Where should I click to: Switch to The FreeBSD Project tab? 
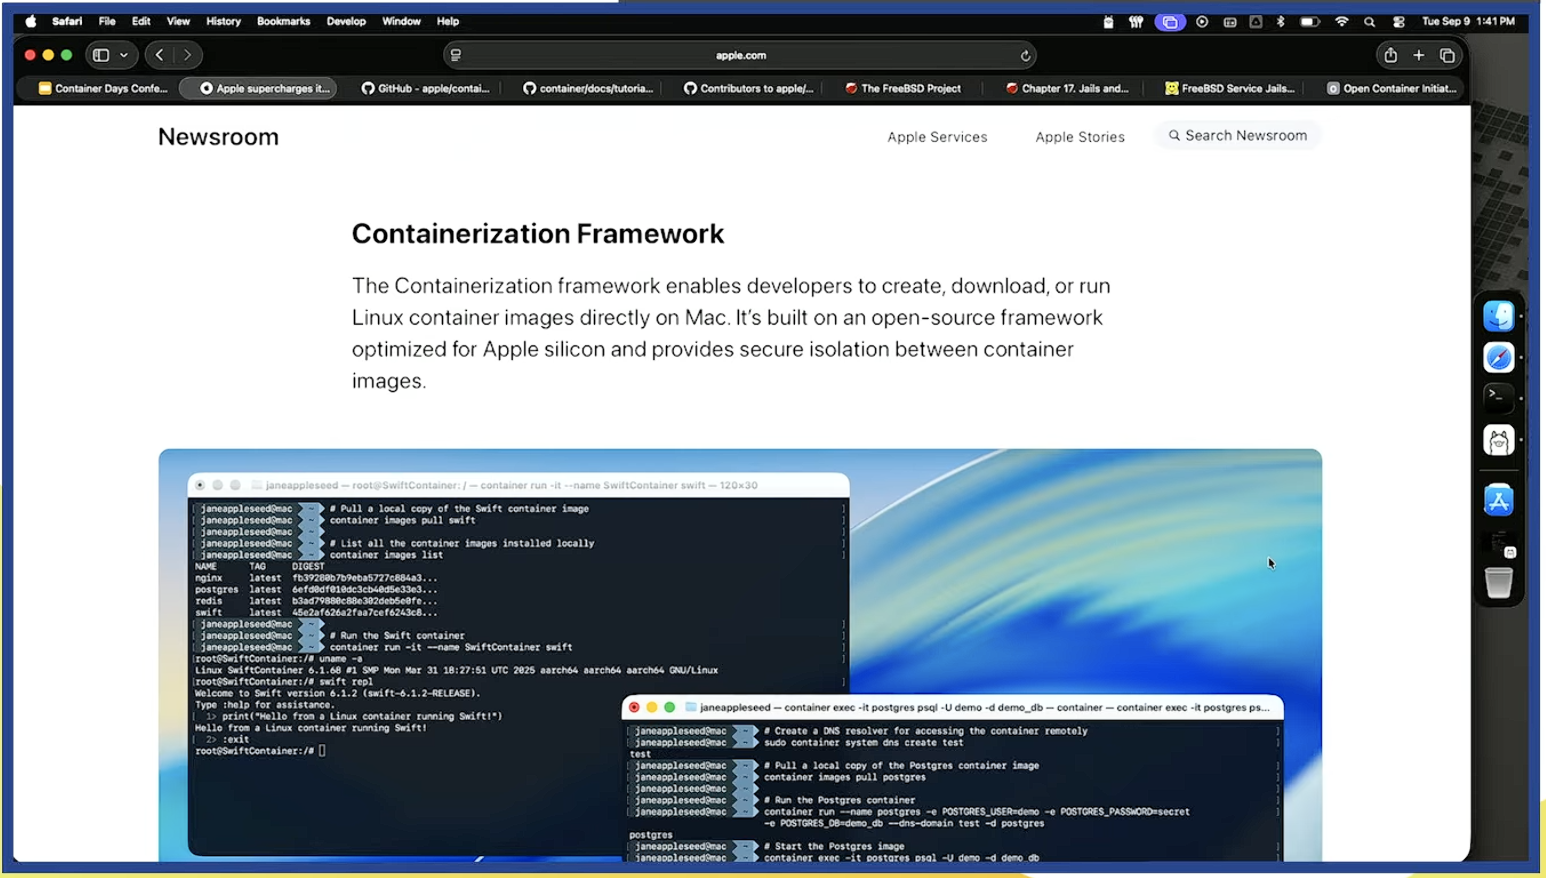[903, 88]
